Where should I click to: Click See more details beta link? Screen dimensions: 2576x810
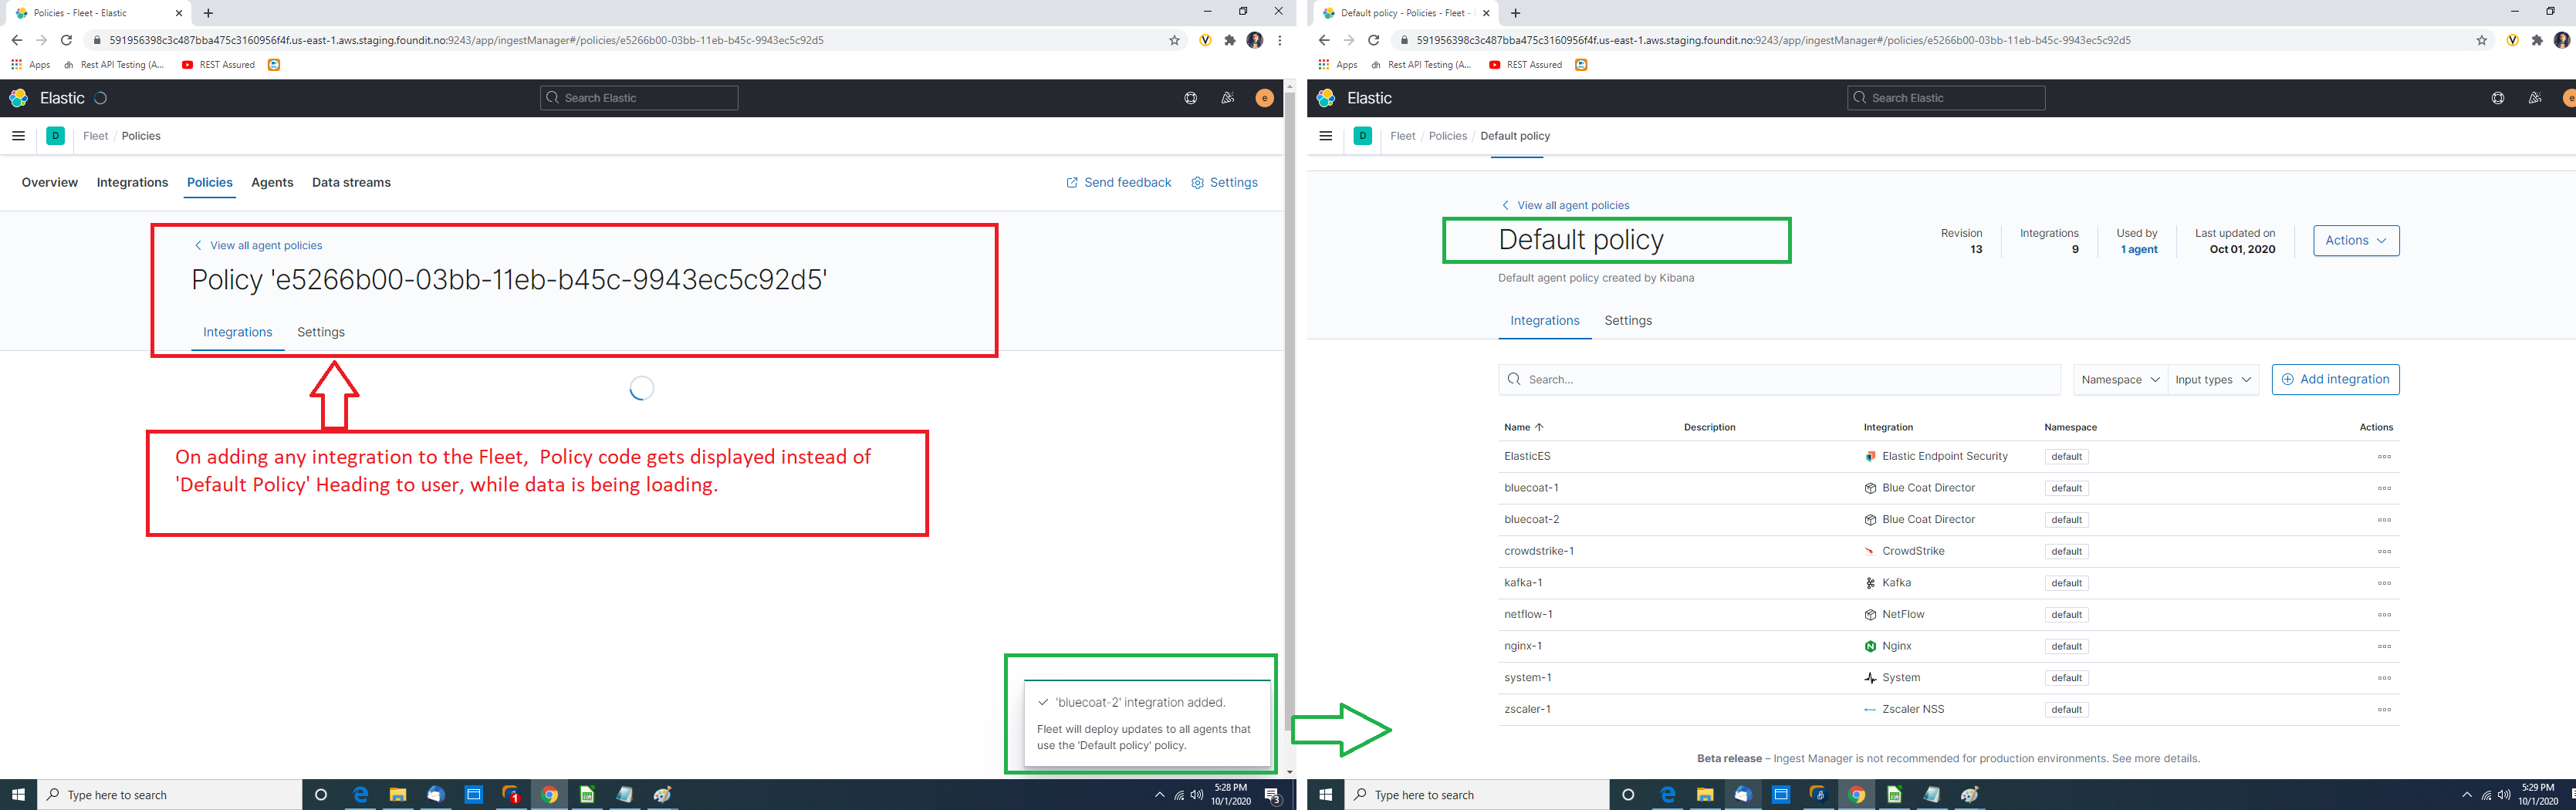(x=2155, y=759)
